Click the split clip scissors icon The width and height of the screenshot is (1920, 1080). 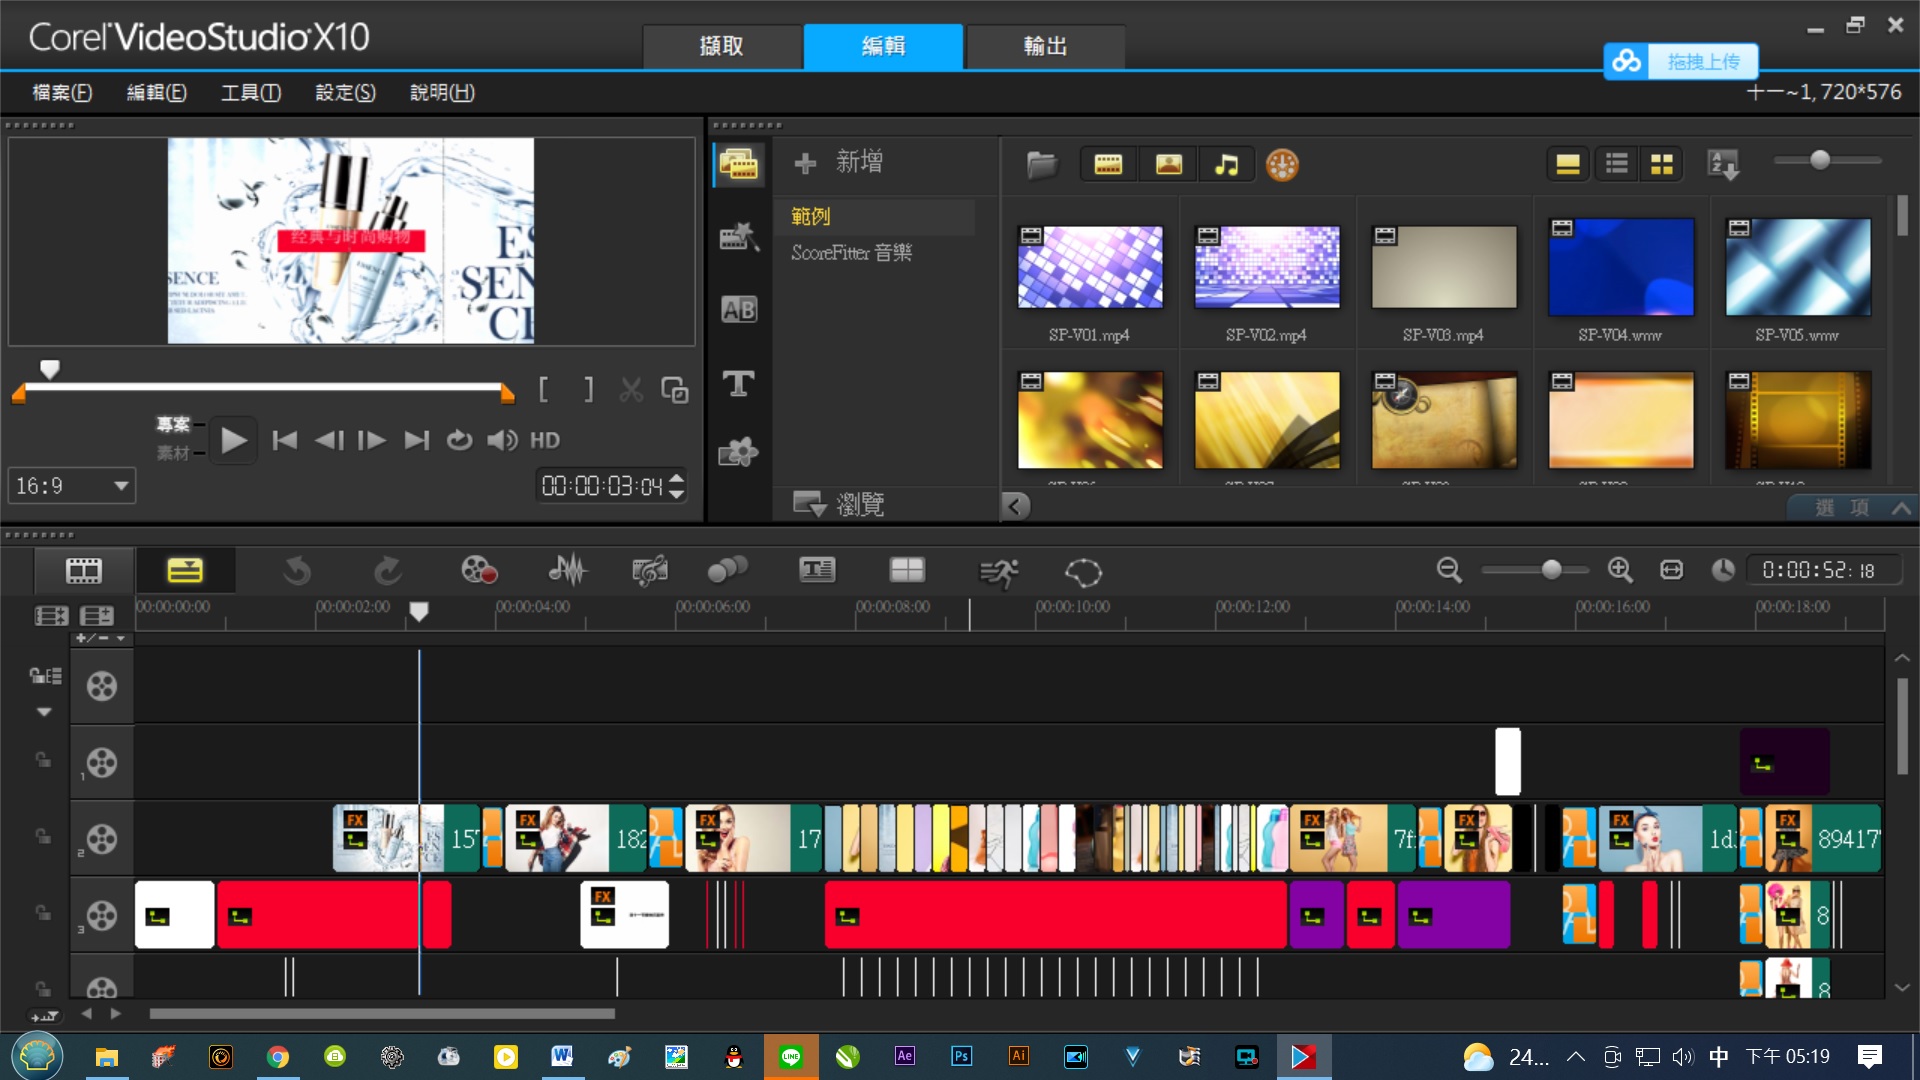coord(631,389)
